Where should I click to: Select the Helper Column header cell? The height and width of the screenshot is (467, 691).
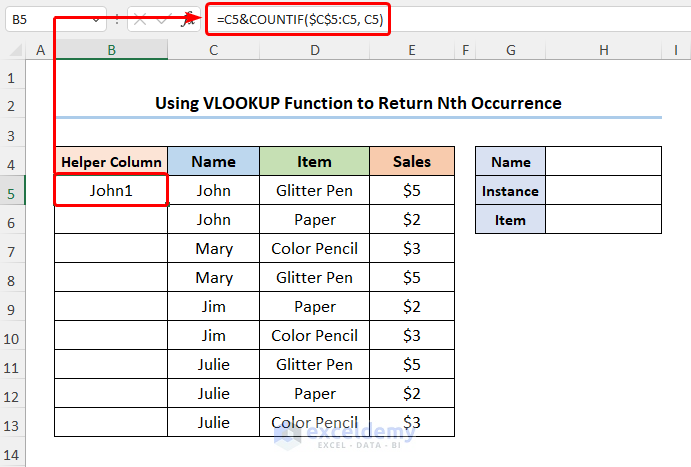[x=111, y=162]
